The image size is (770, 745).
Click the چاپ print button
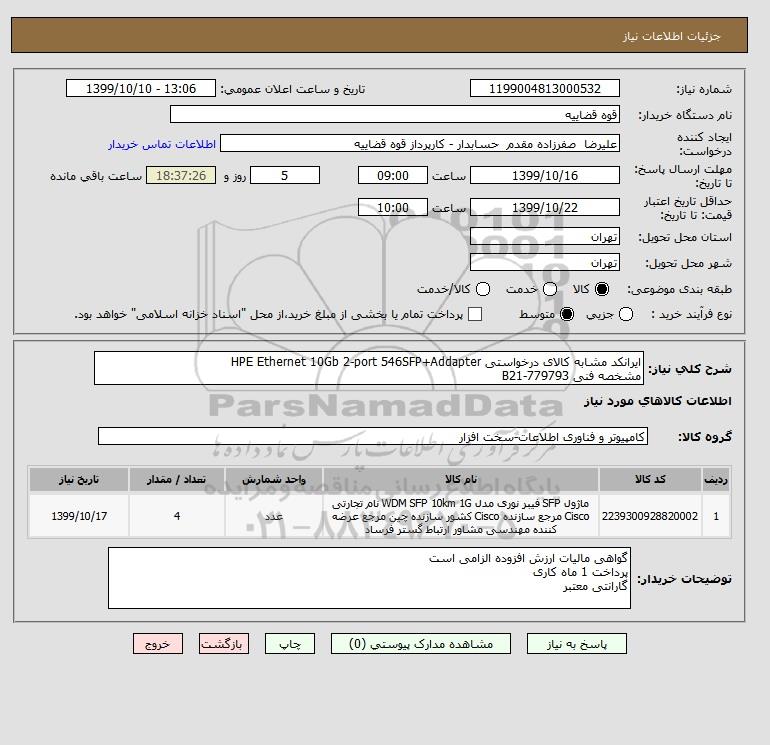click(290, 644)
